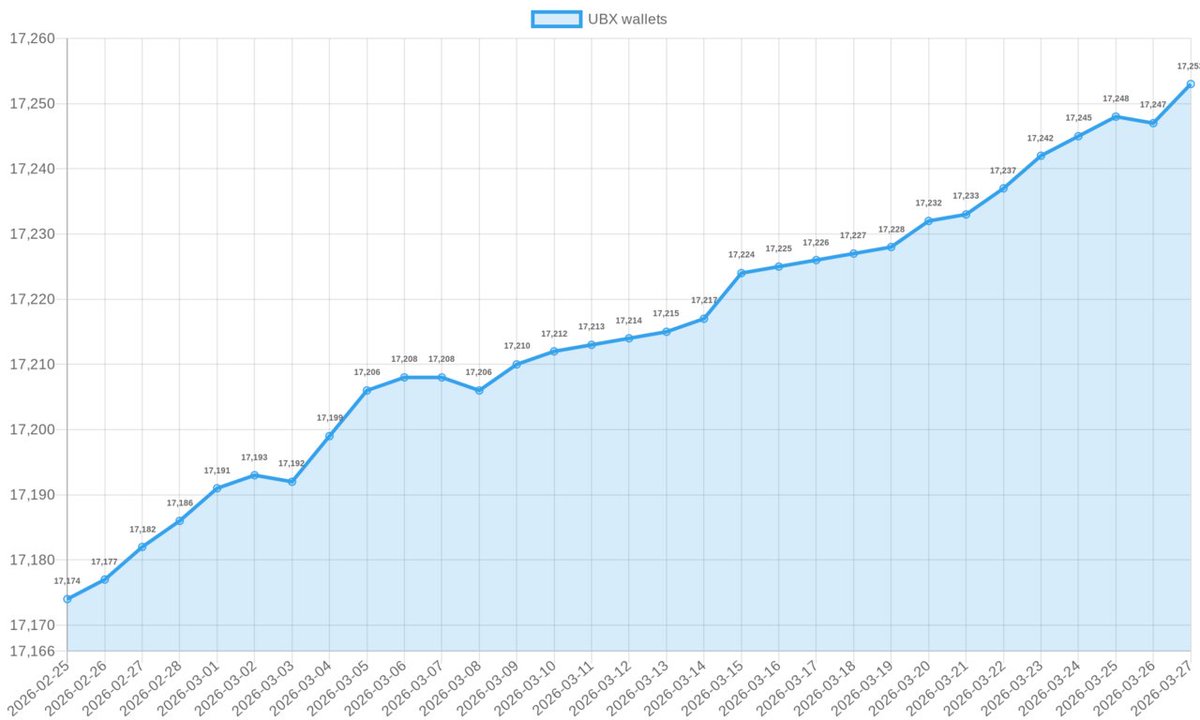
Task: Select the 2026-03-05 data point showing 17,206
Action: [365, 389]
